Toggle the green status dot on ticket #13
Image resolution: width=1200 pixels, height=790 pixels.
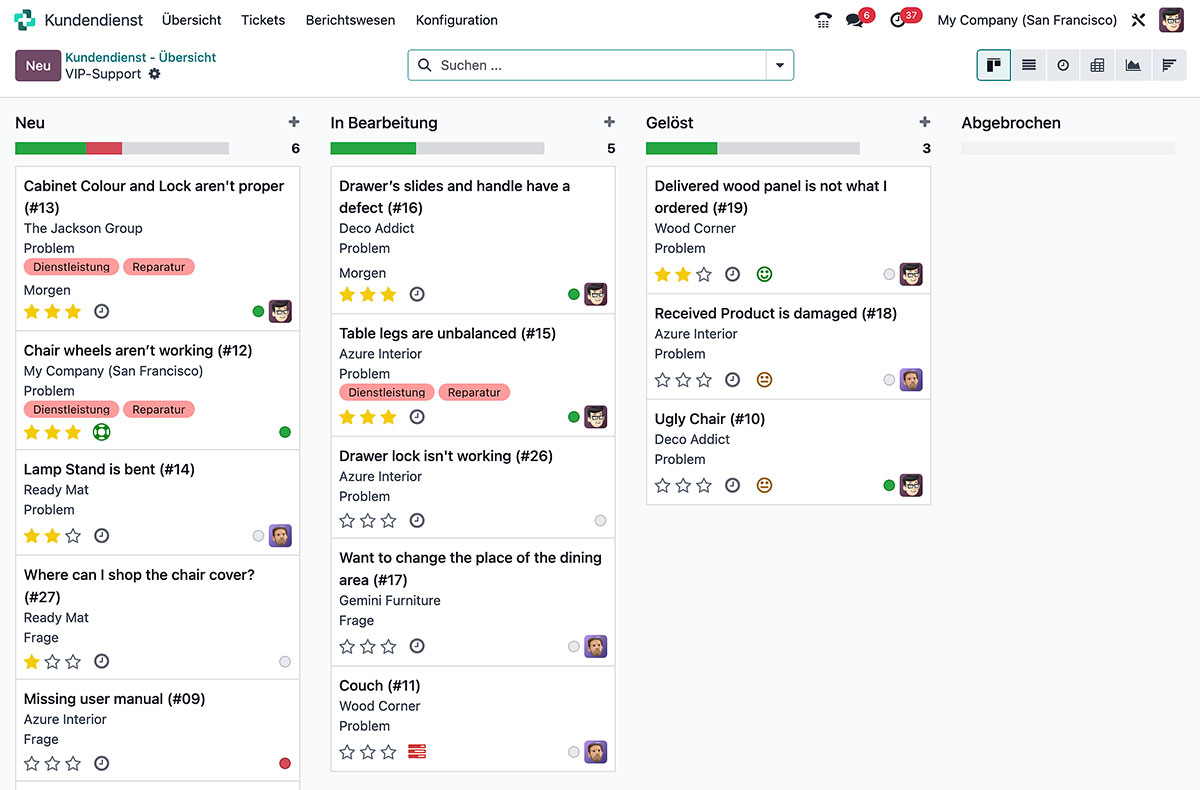pos(258,312)
